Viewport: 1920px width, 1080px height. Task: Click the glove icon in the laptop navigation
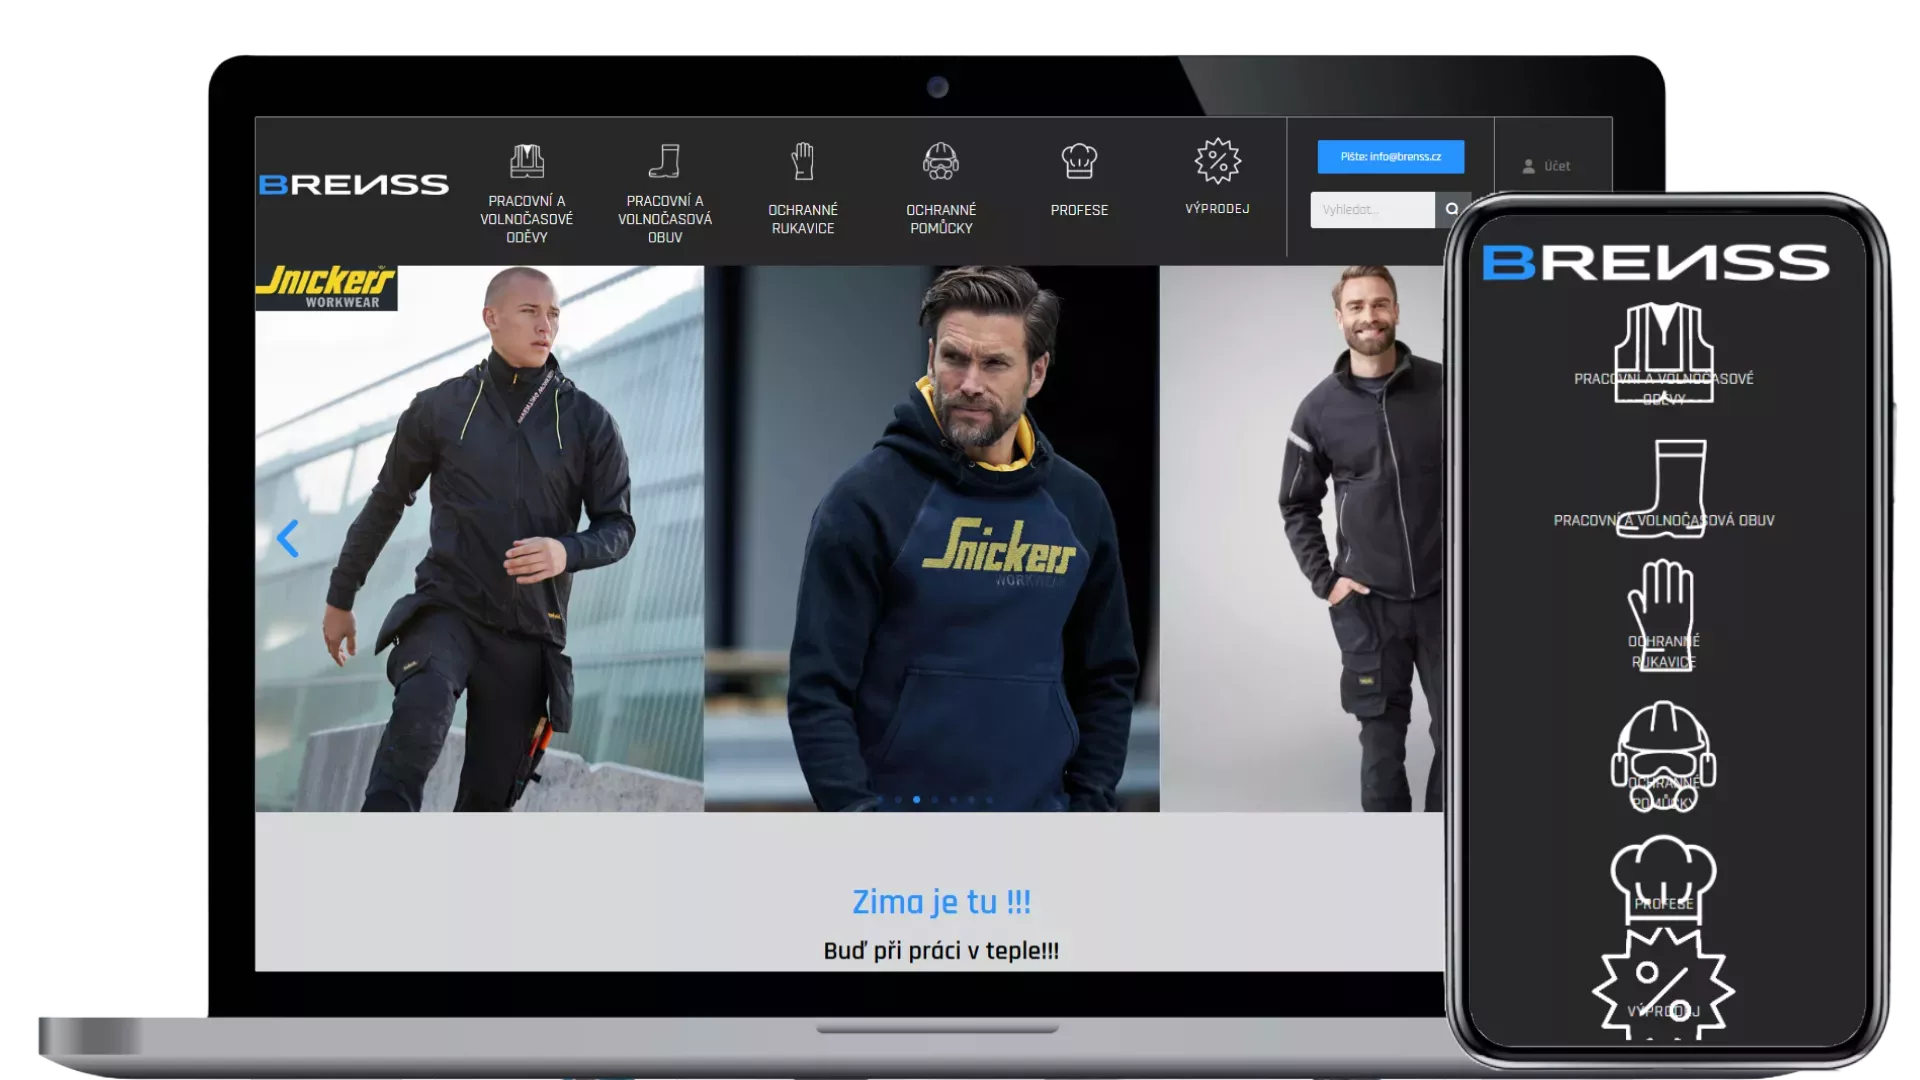click(803, 161)
